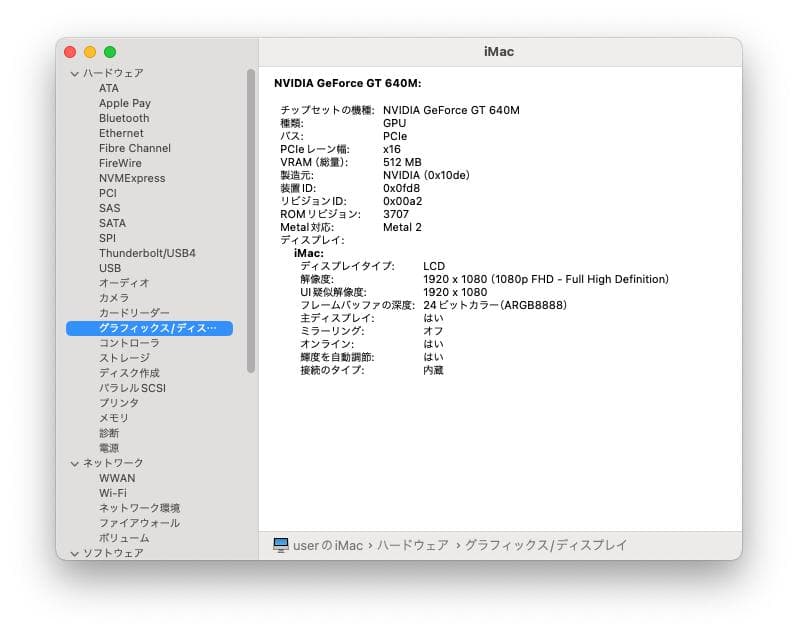Select ストレージ in the sidebar

coord(124,358)
